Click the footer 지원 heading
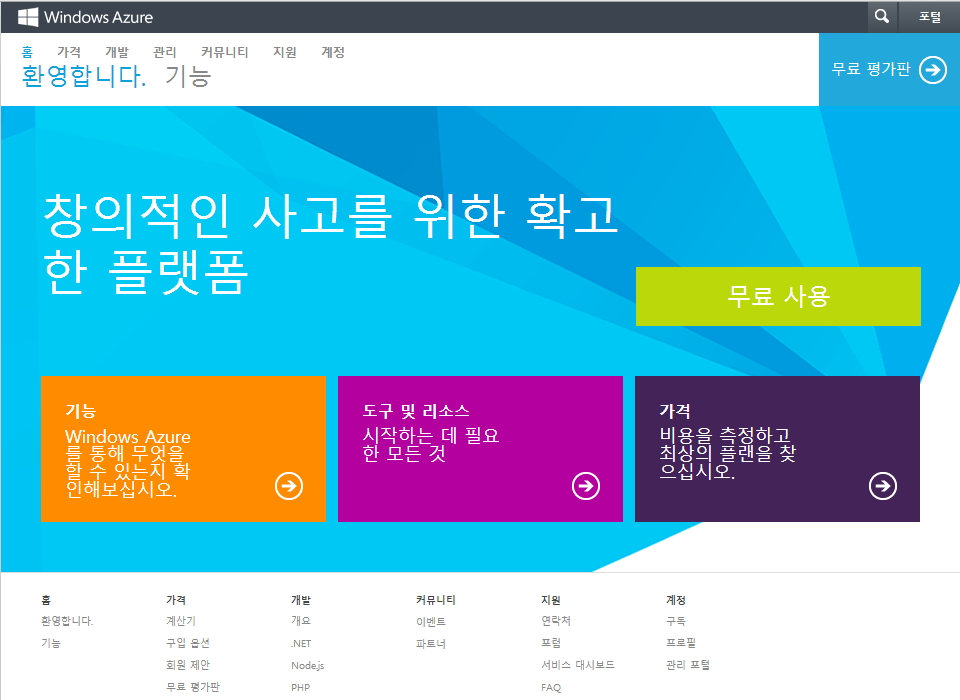This screenshot has width=960, height=700. point(550,600)
